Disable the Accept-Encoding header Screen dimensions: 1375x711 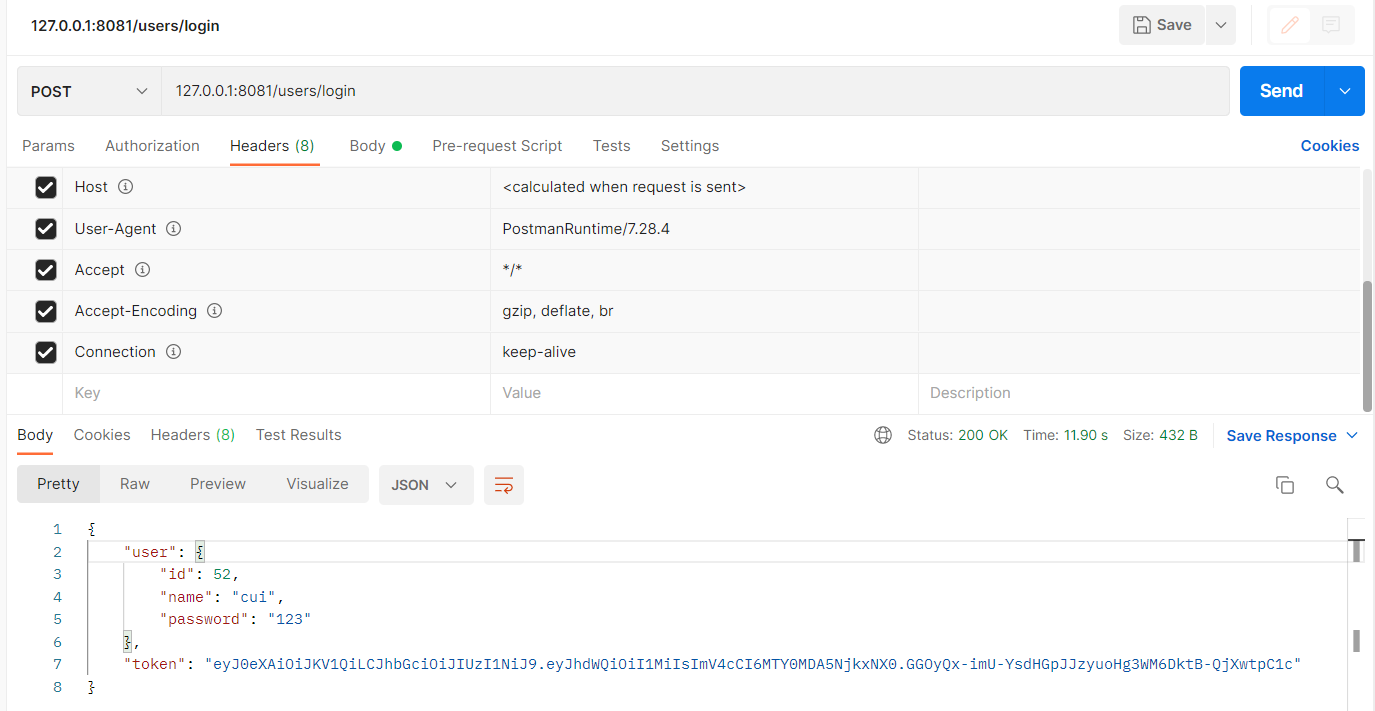(46, 311)
